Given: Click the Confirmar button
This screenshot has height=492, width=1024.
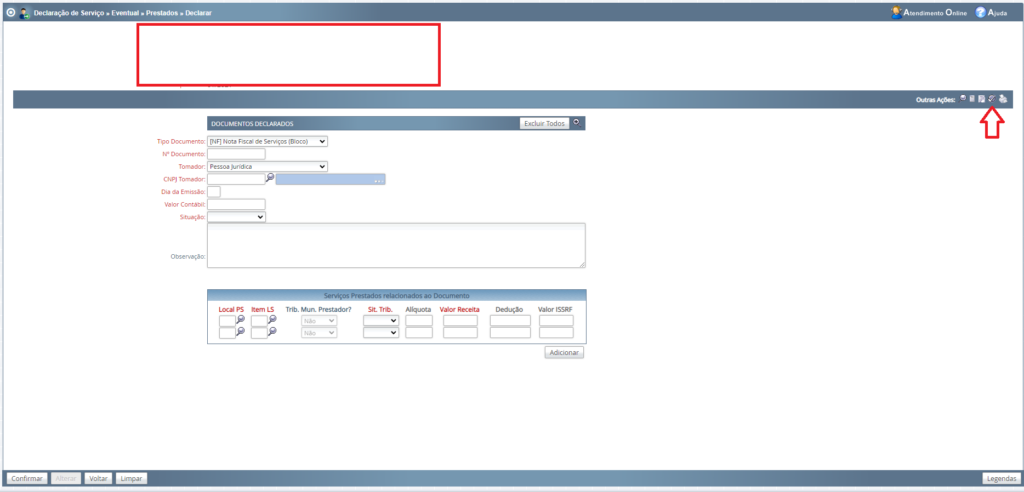Looking at the screenshot, I should [x=26, y=479].
